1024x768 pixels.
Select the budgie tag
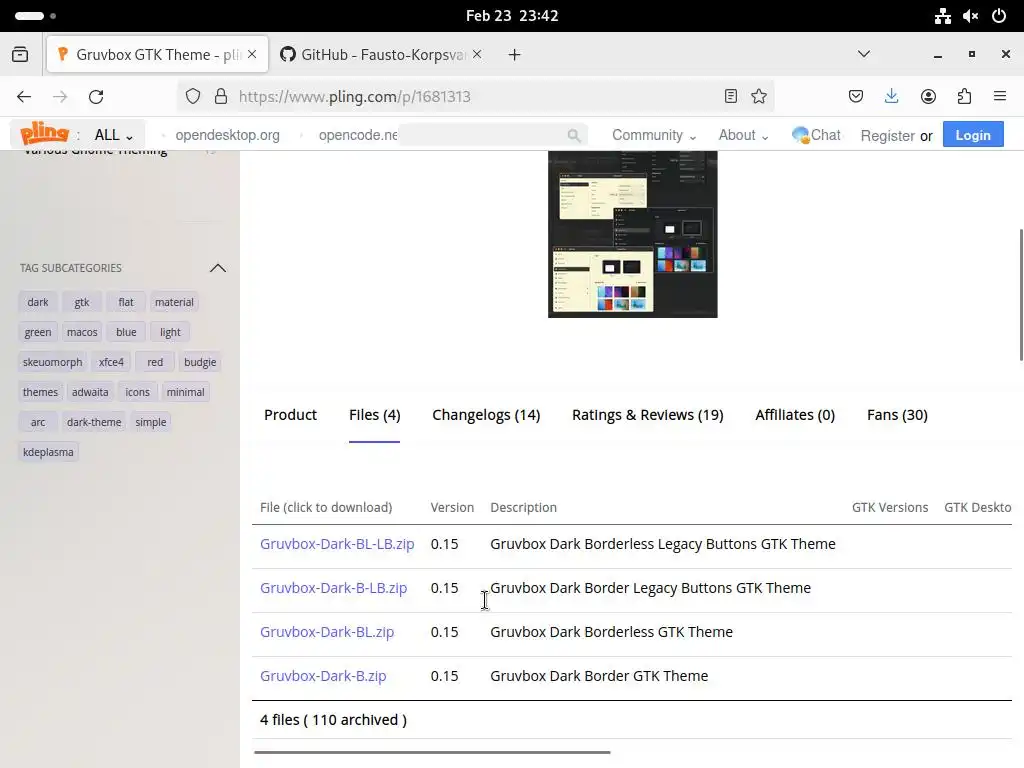200,362
